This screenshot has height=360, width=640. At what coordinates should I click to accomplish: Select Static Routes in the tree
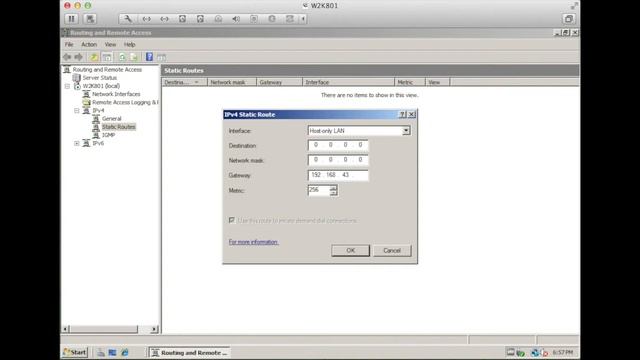coord(118,127)
